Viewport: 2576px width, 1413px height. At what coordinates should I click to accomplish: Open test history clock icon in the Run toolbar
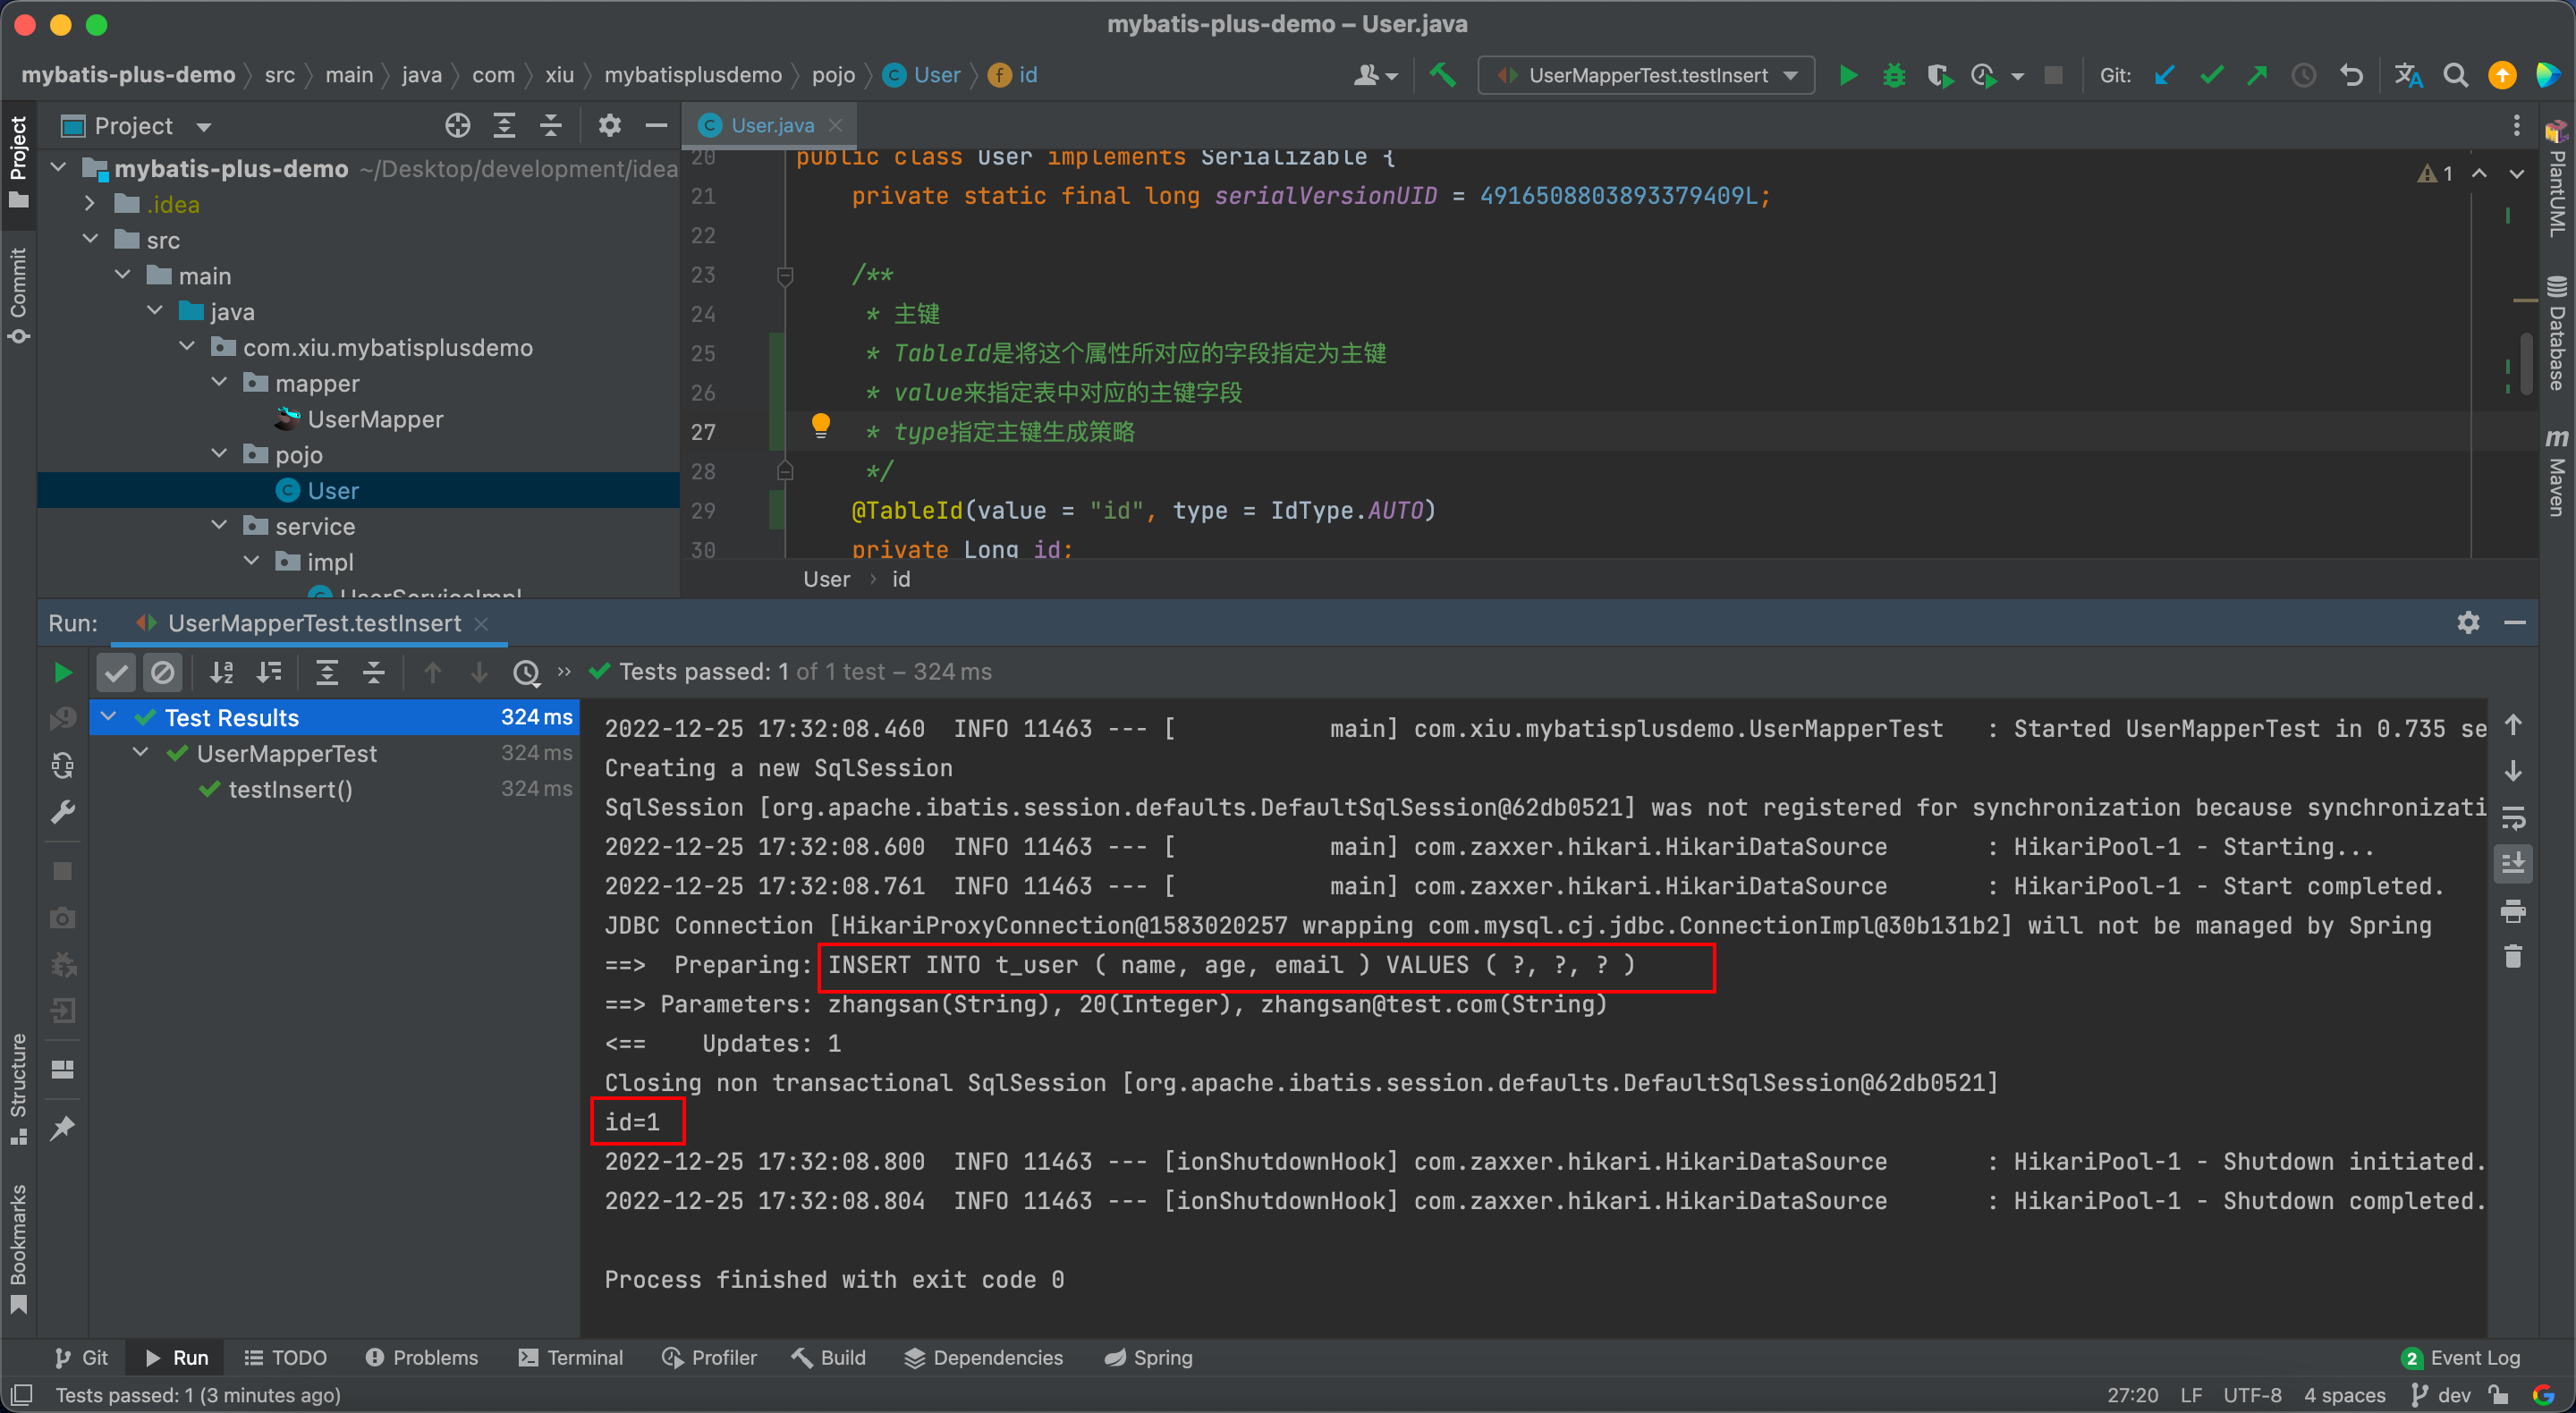point(526,672)
